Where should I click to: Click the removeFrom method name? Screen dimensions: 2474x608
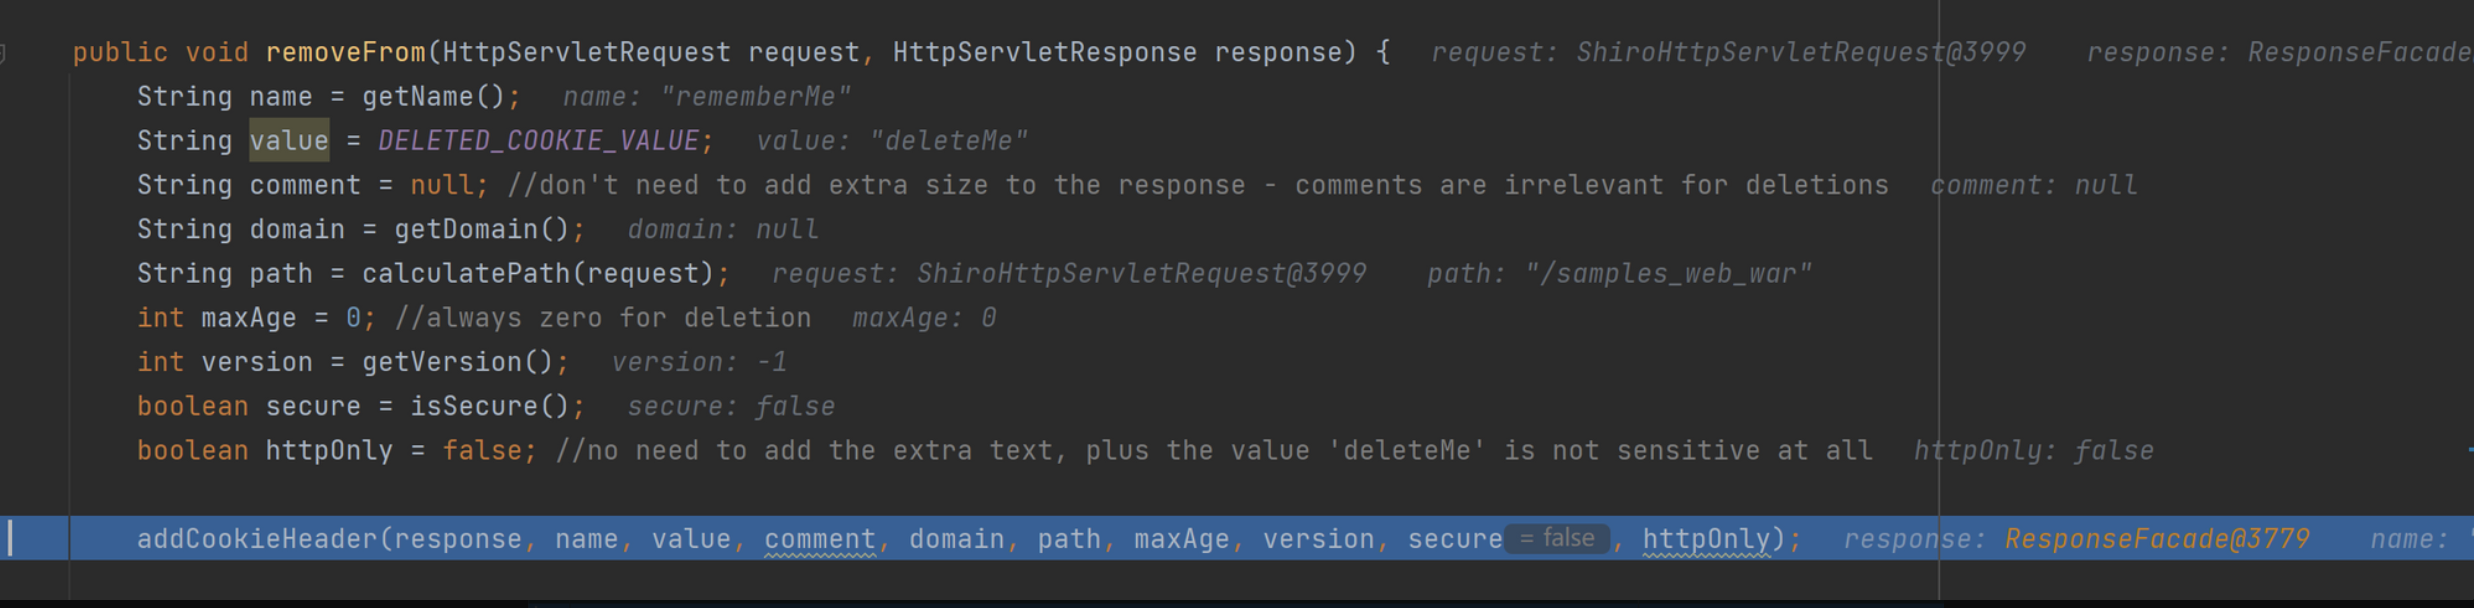(345, 53)
